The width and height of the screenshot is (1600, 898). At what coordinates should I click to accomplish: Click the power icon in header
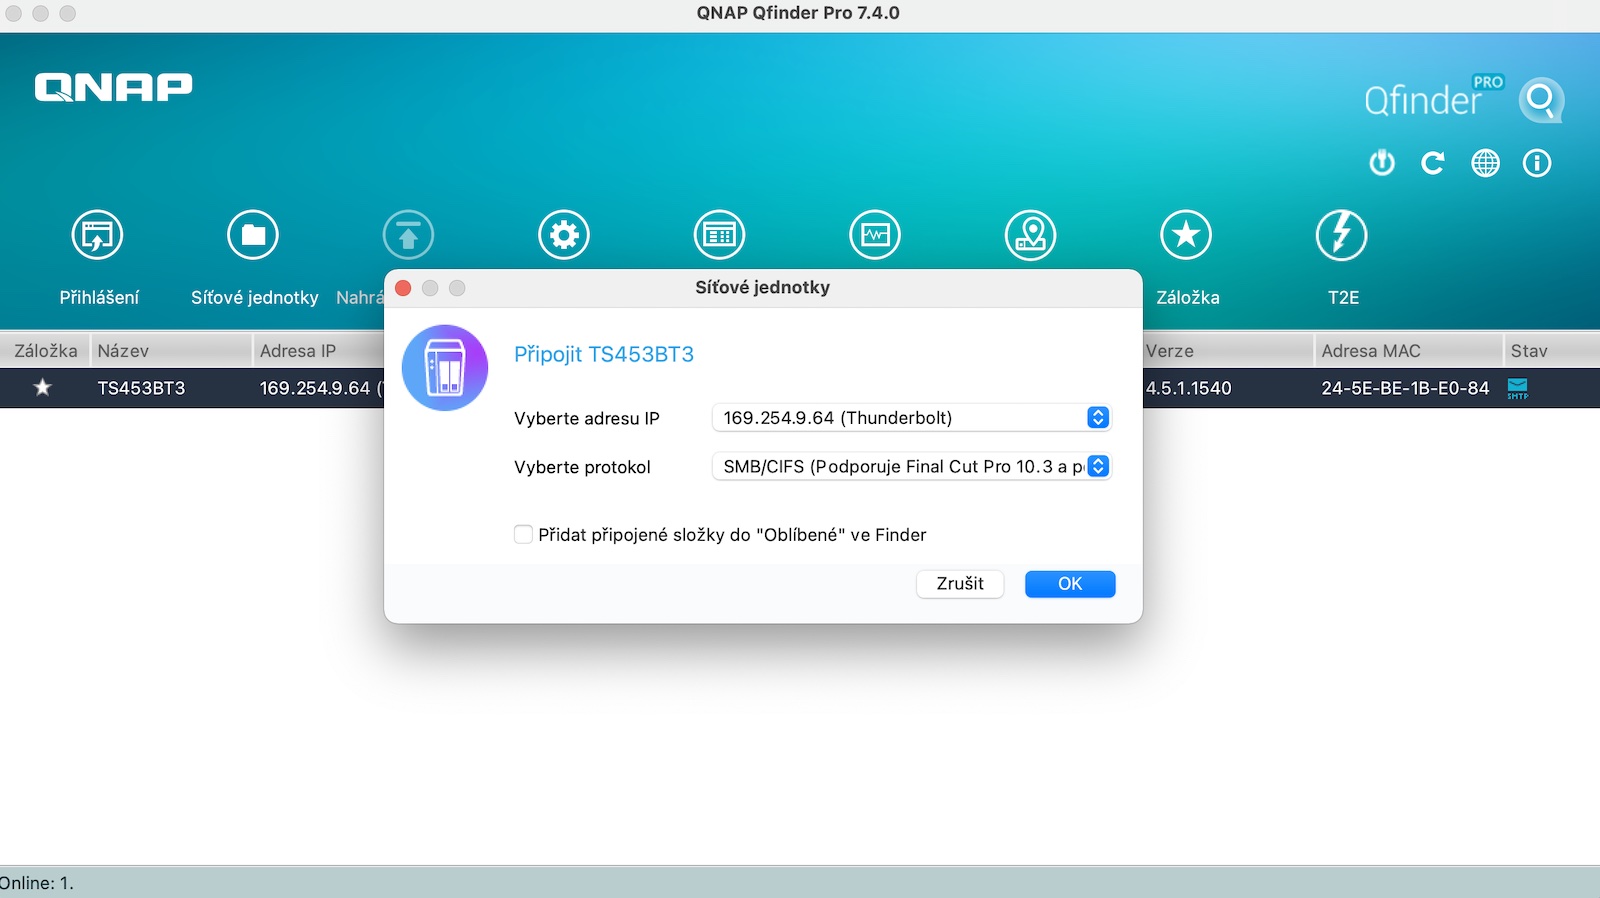pyautogui.click(x=1382, y=163)
